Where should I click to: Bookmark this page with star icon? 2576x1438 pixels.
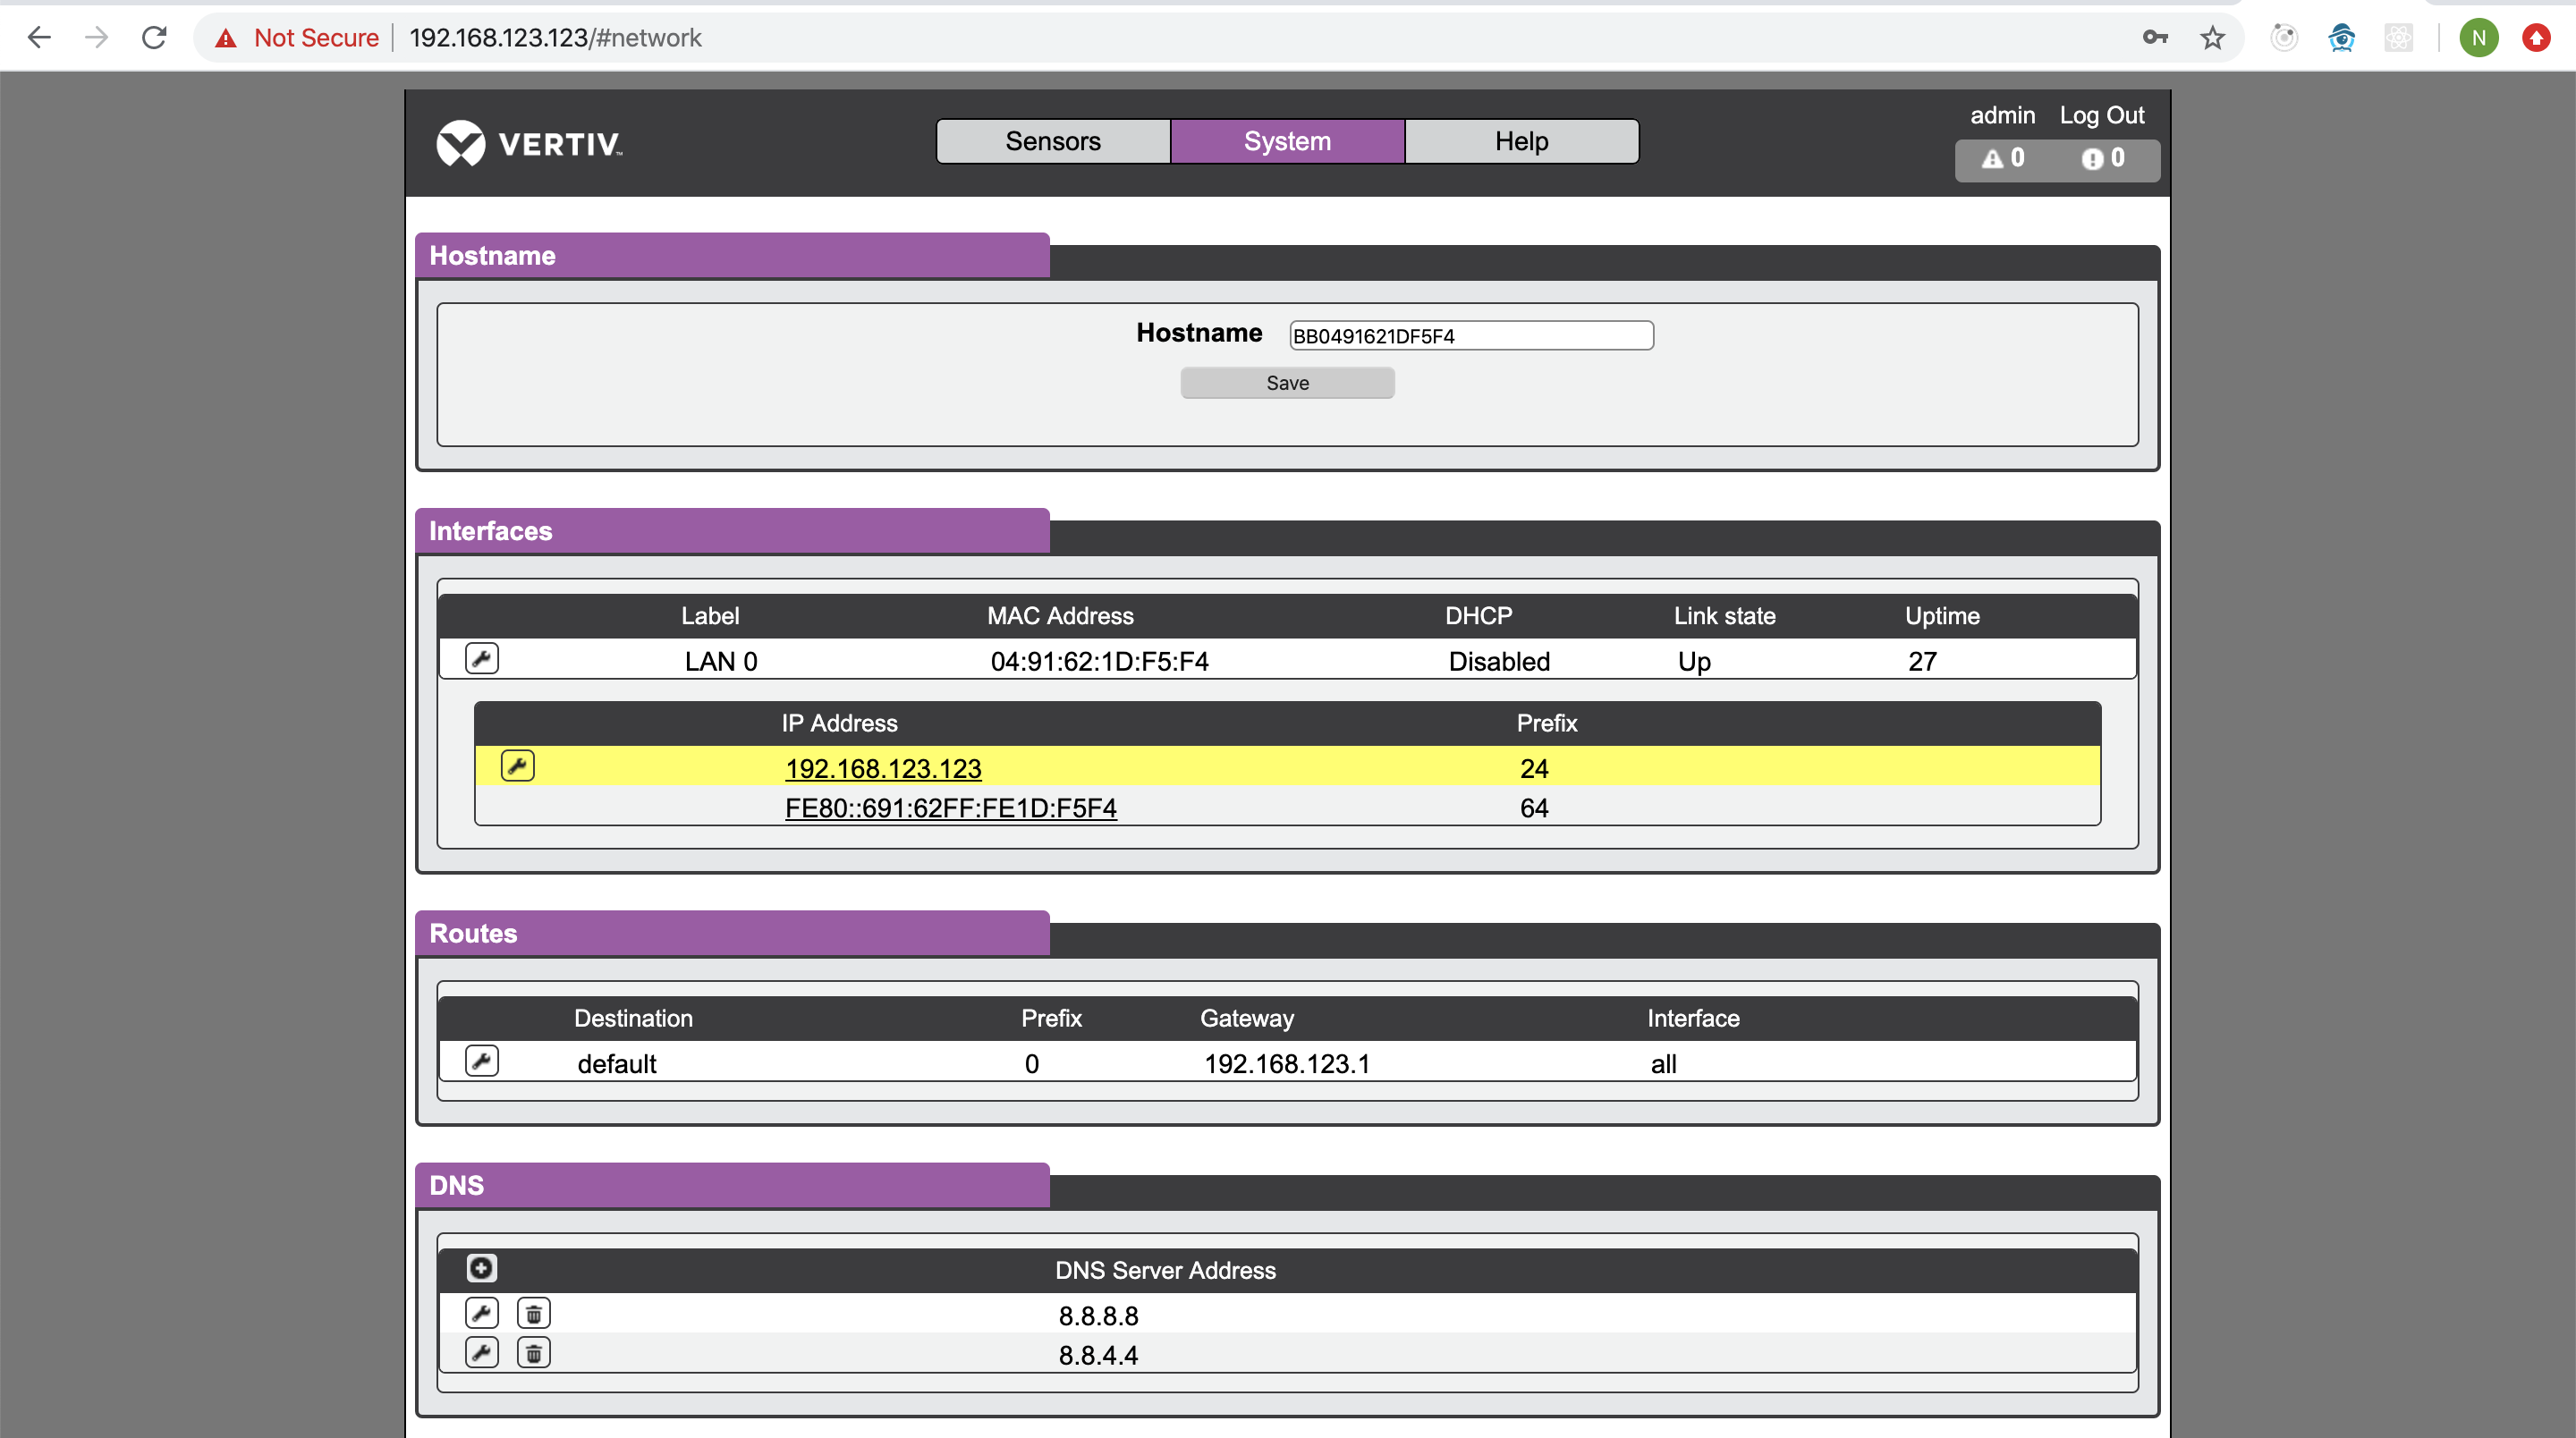2212,38
